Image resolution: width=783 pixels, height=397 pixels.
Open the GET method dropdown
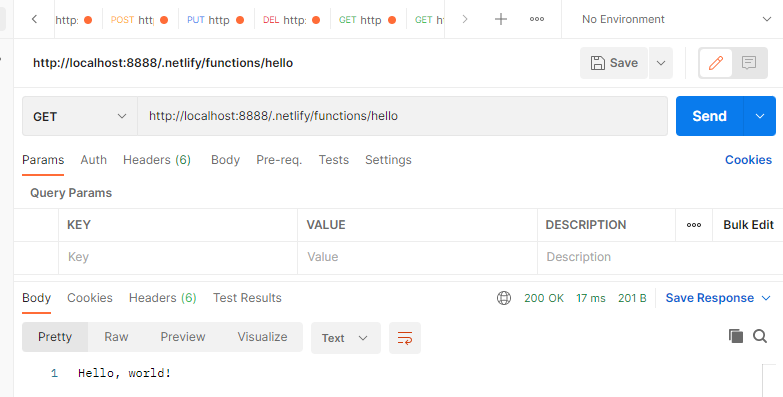[79, 116]
